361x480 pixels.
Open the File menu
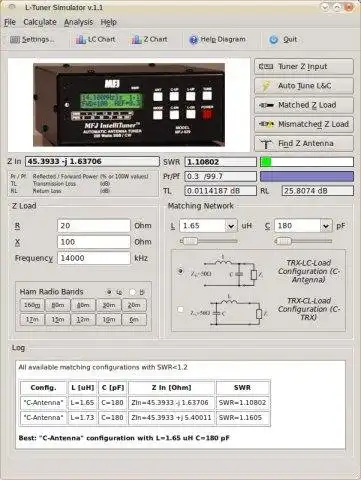(10, 22)
